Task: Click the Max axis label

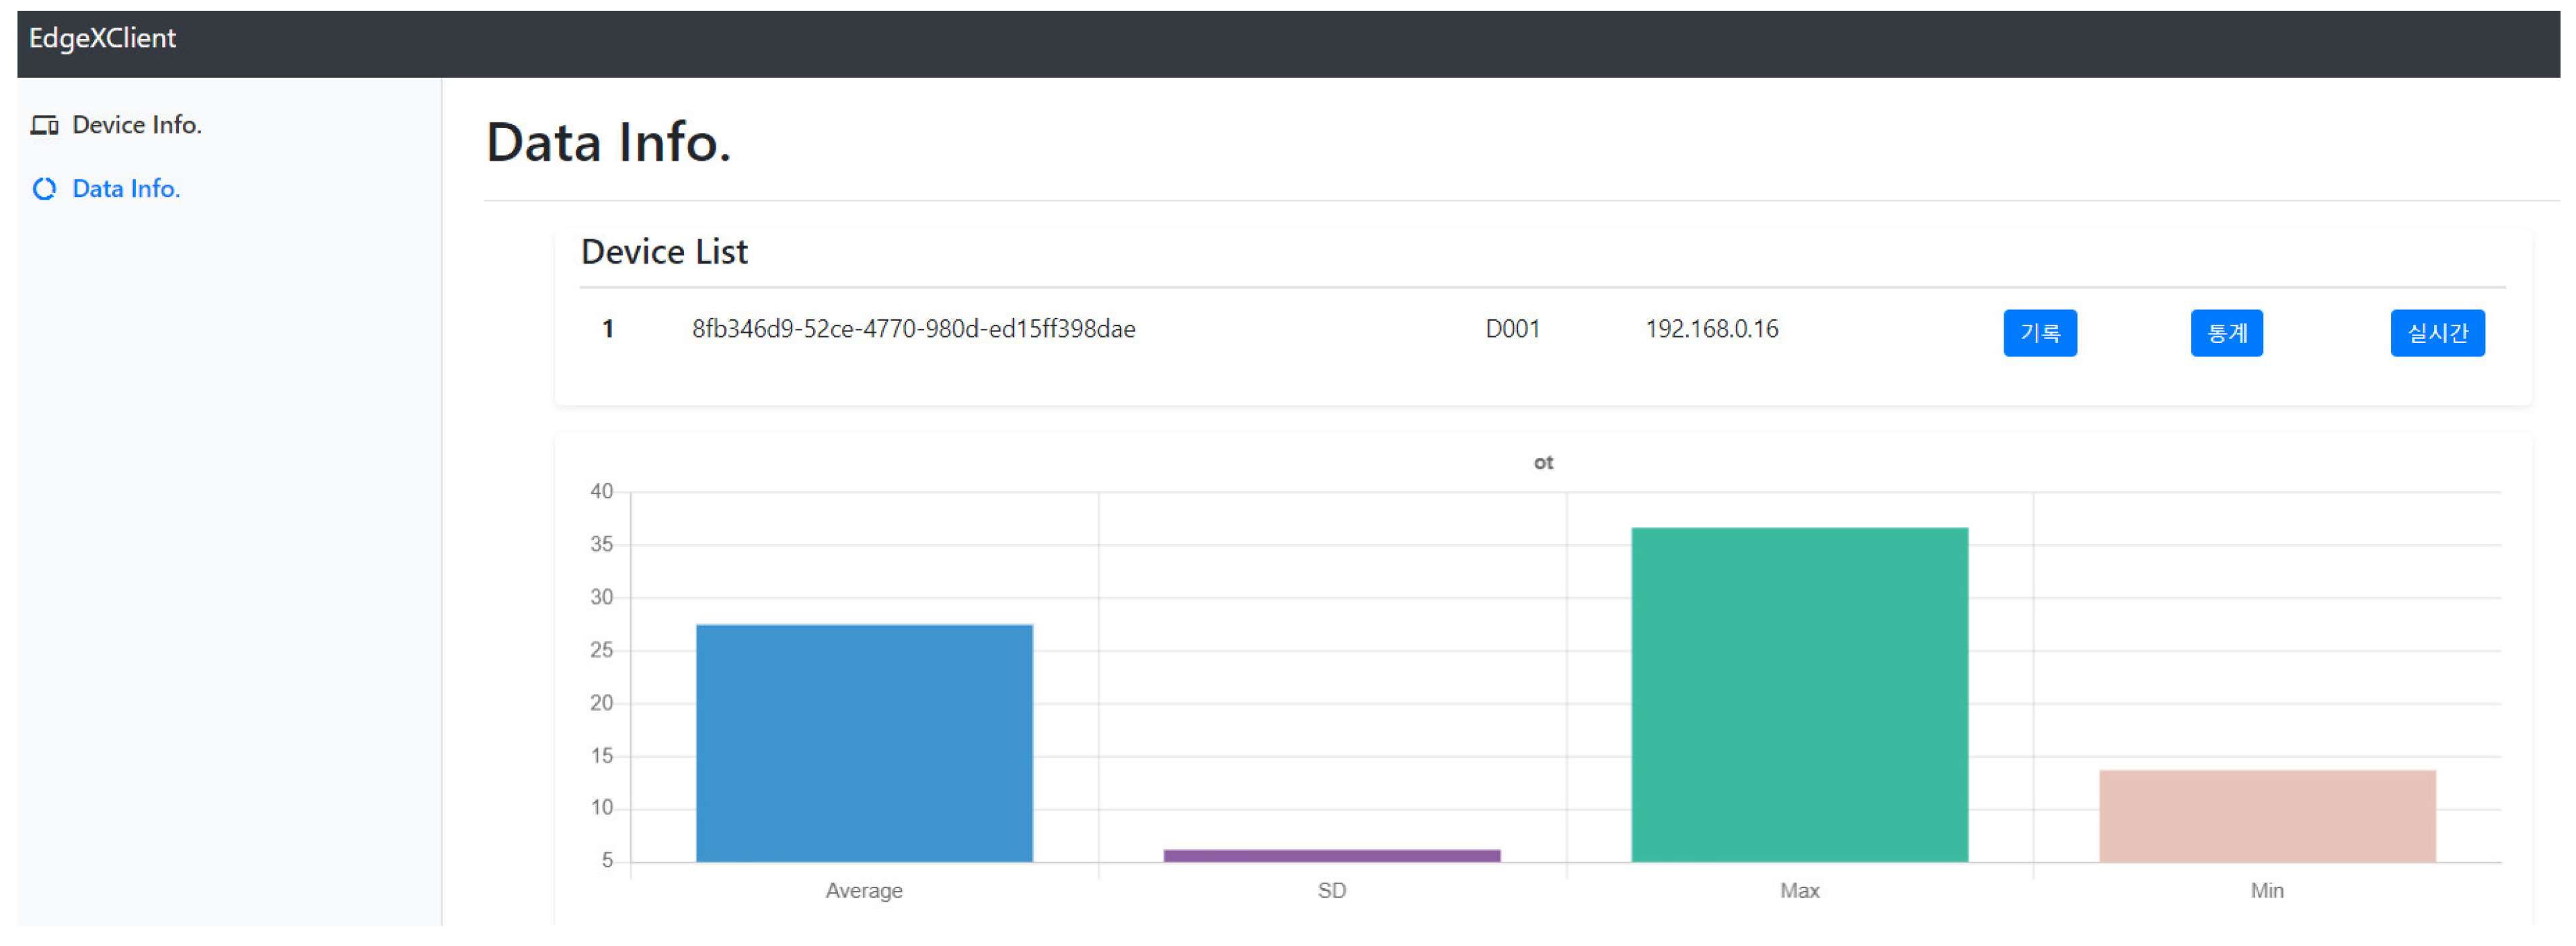Action: pos(1799,890)
